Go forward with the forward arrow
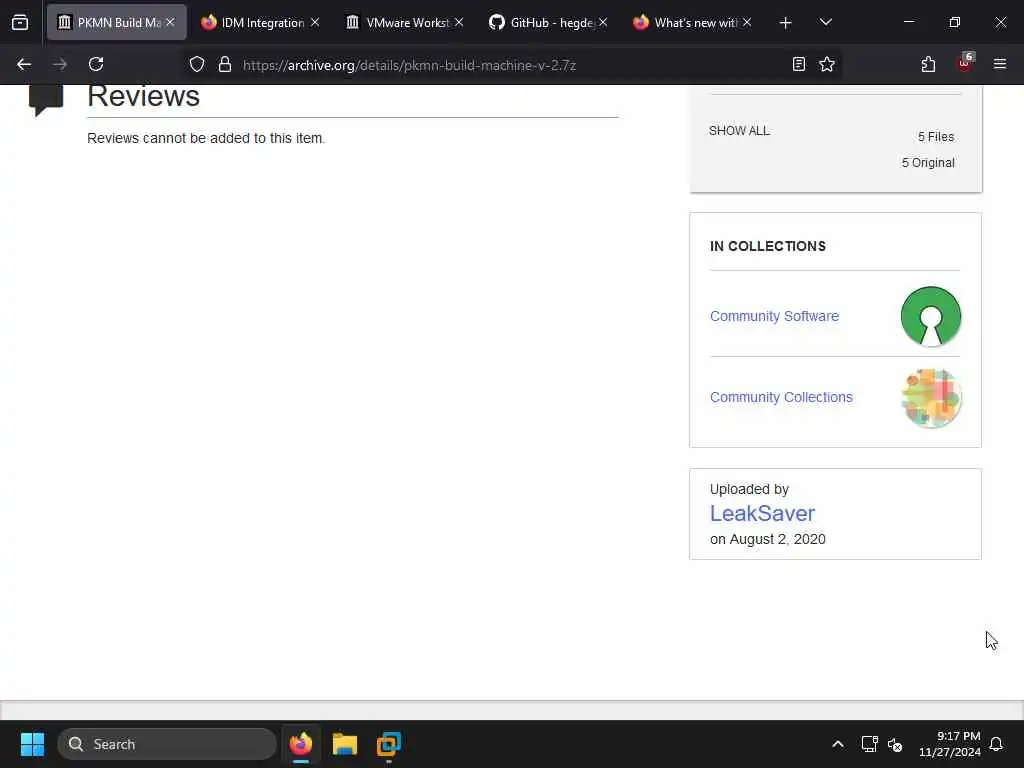The width and height of the screenshot is (1024, 768). tap(60, 64)
